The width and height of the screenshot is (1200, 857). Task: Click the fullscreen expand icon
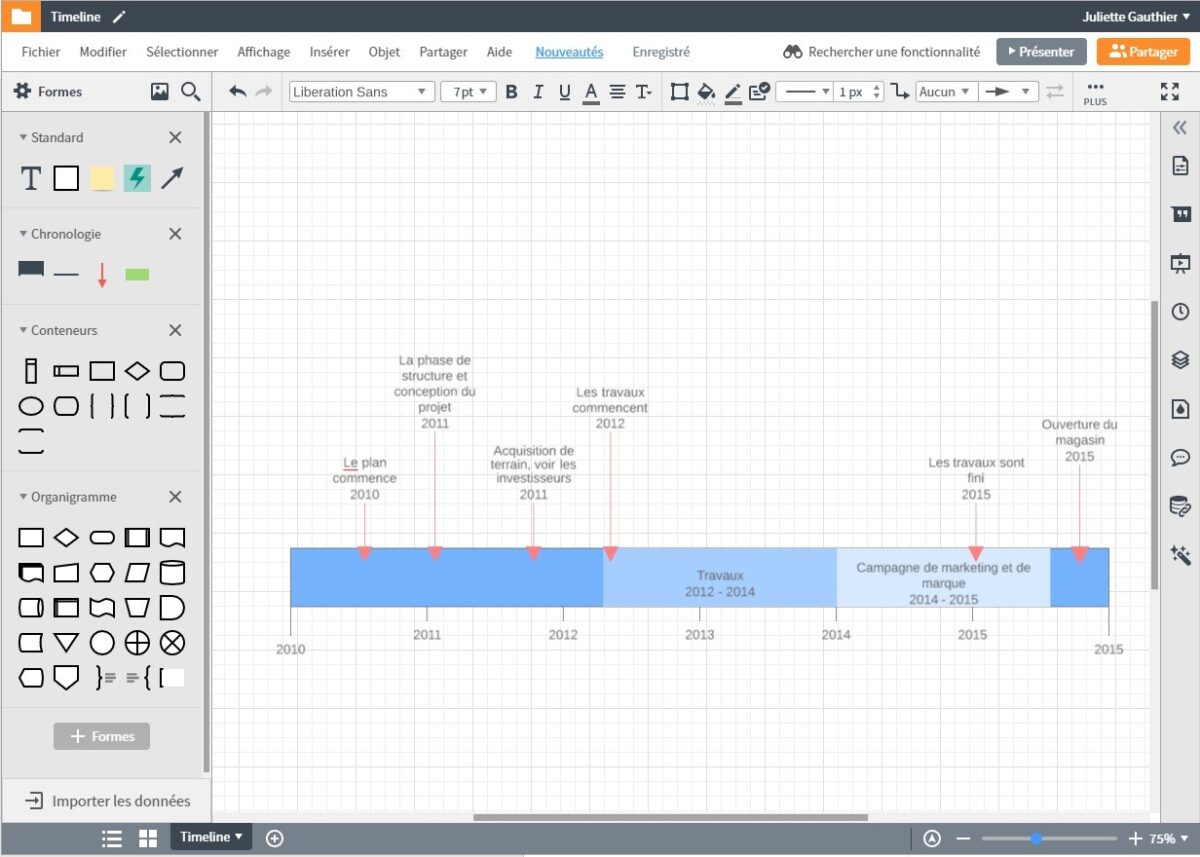click(1169, 91)
